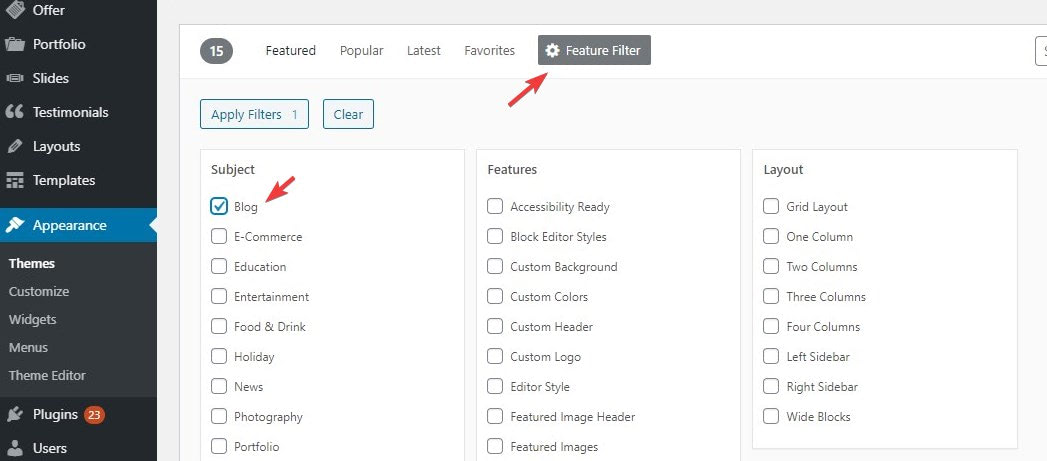Image resolution: width=1047 pixels, height=461 pixels.
Task: Tick the Accessibility Ready feature checkbox
Action: click(x=495, y=206)
